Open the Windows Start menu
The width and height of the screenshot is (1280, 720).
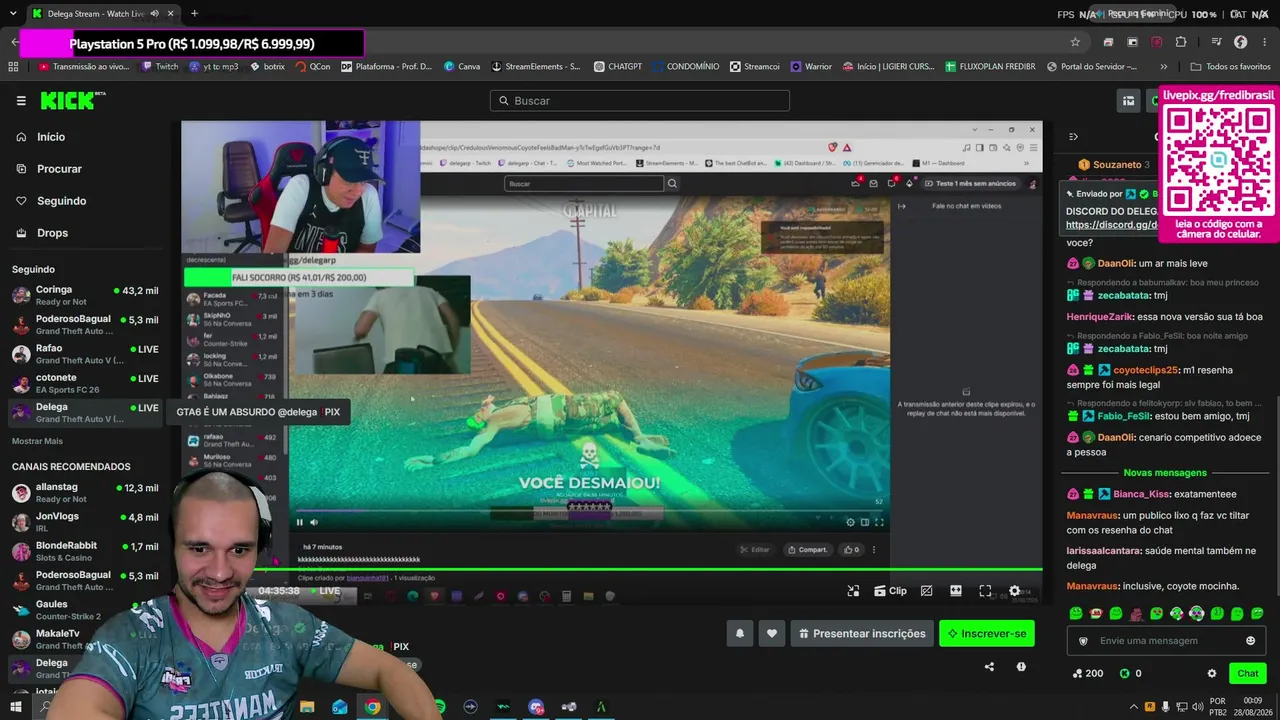pyautogui.click(x=16, y=707)
